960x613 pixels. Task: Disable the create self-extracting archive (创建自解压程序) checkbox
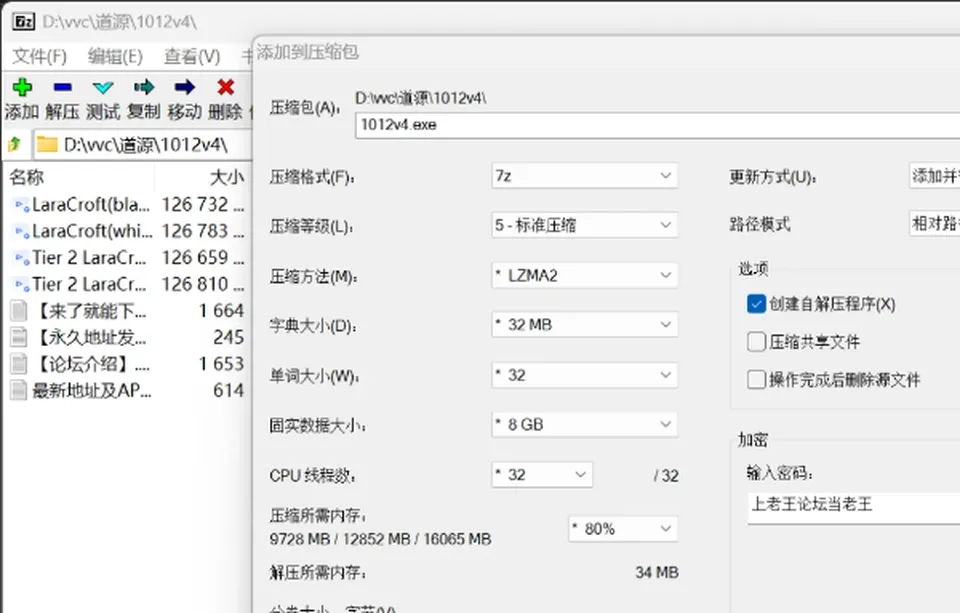(x=756, y=304)
